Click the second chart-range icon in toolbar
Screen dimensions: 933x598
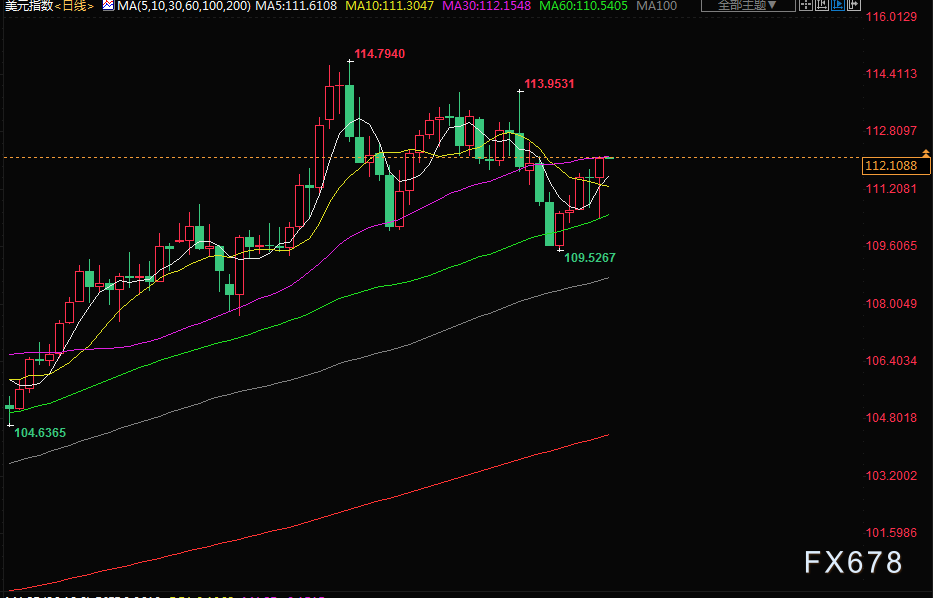coord(822,5)
